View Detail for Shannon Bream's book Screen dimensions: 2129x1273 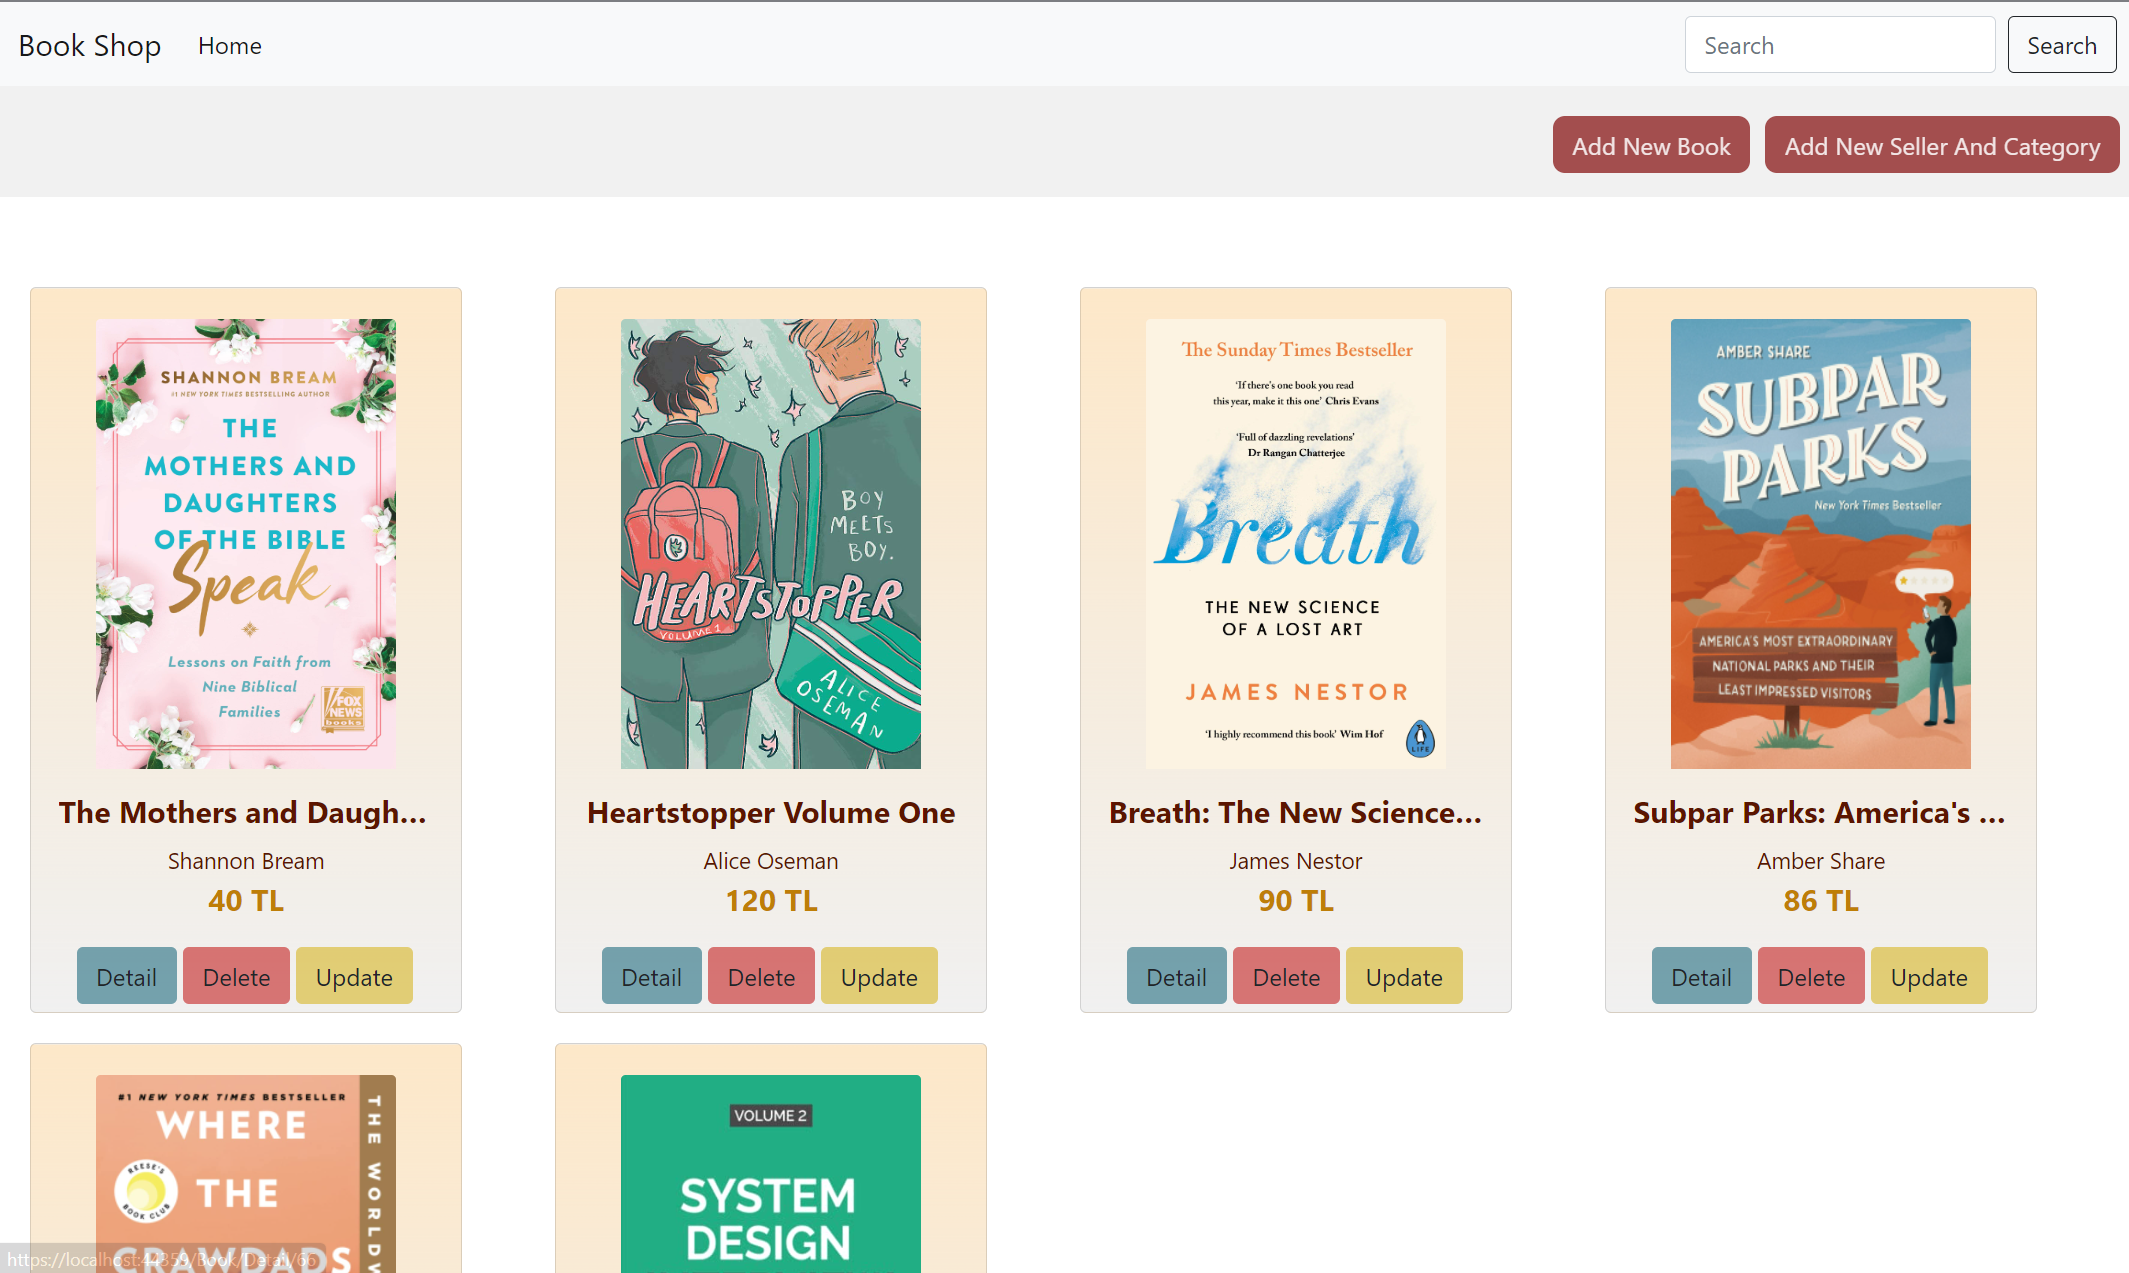(127, 976)
